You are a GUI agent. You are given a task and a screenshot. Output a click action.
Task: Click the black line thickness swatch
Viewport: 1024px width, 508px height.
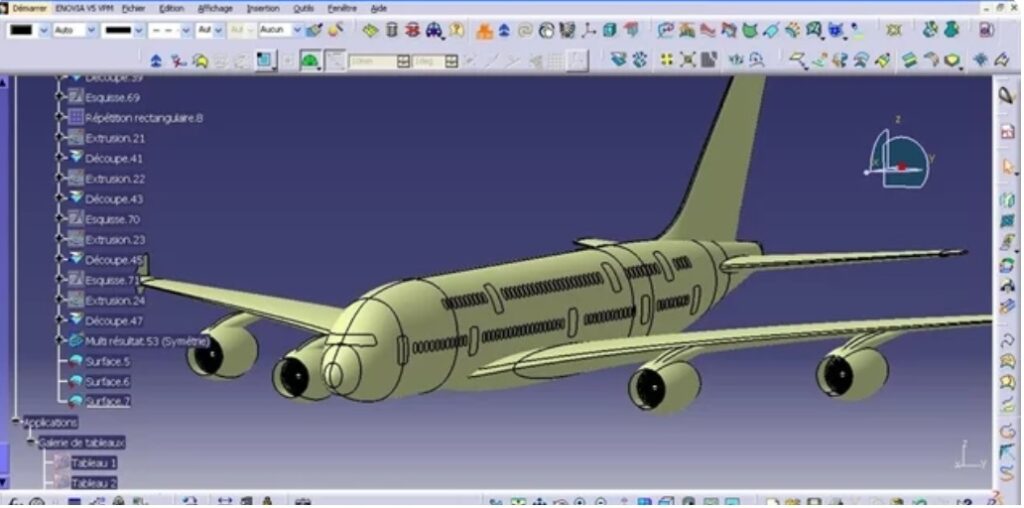pos(118,30)
